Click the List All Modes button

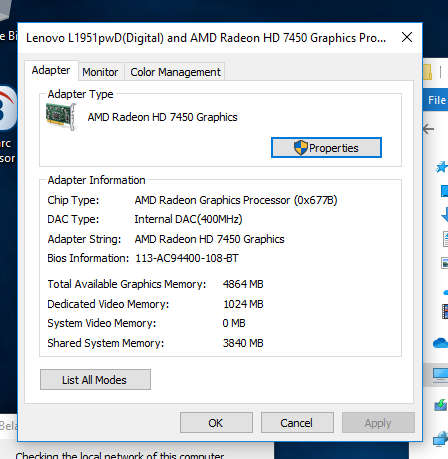(95, 379)
